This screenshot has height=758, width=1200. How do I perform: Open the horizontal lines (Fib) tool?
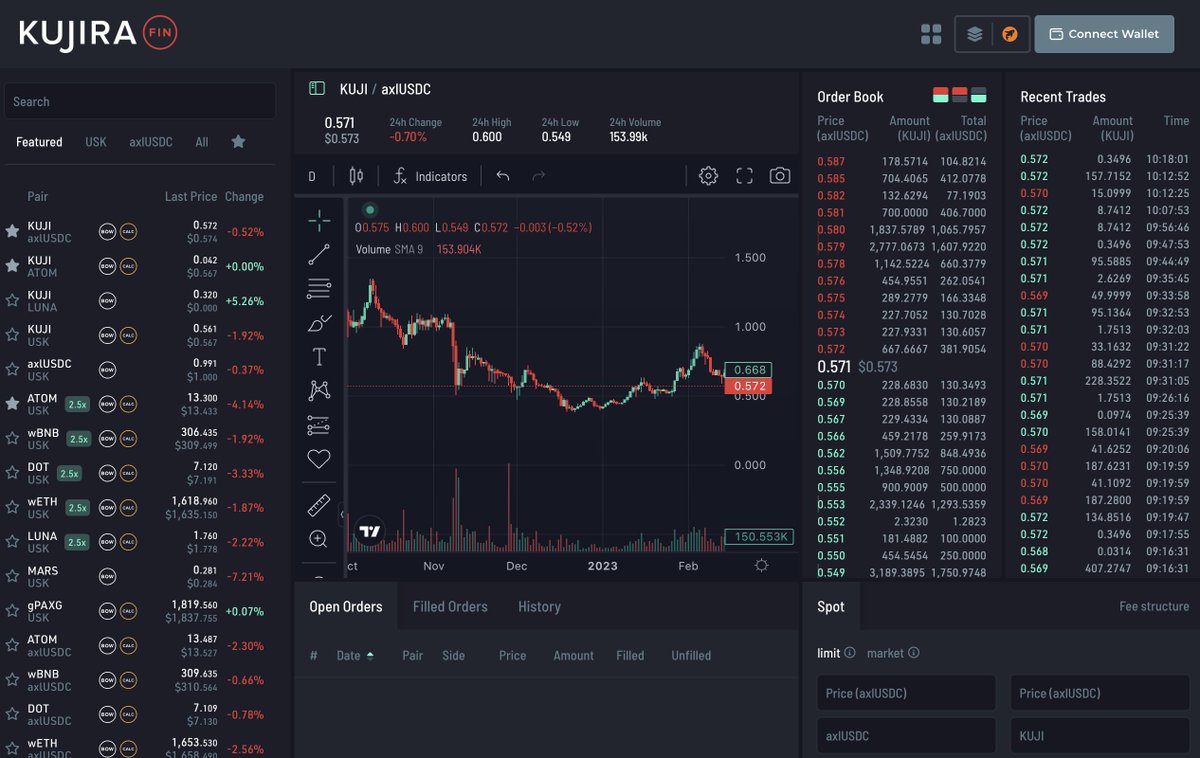point(319,289)
